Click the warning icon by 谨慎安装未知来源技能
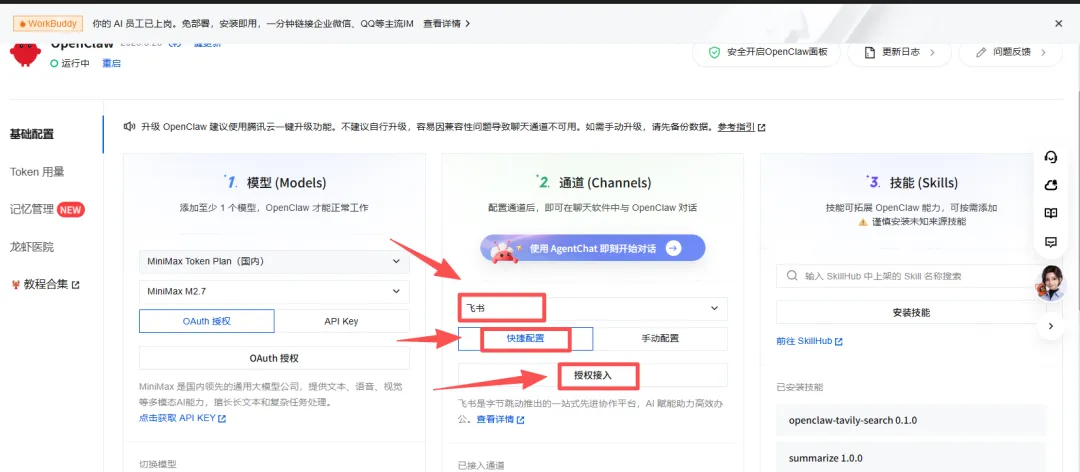Screen dimensions: 1080x472 tap(862, 222)
